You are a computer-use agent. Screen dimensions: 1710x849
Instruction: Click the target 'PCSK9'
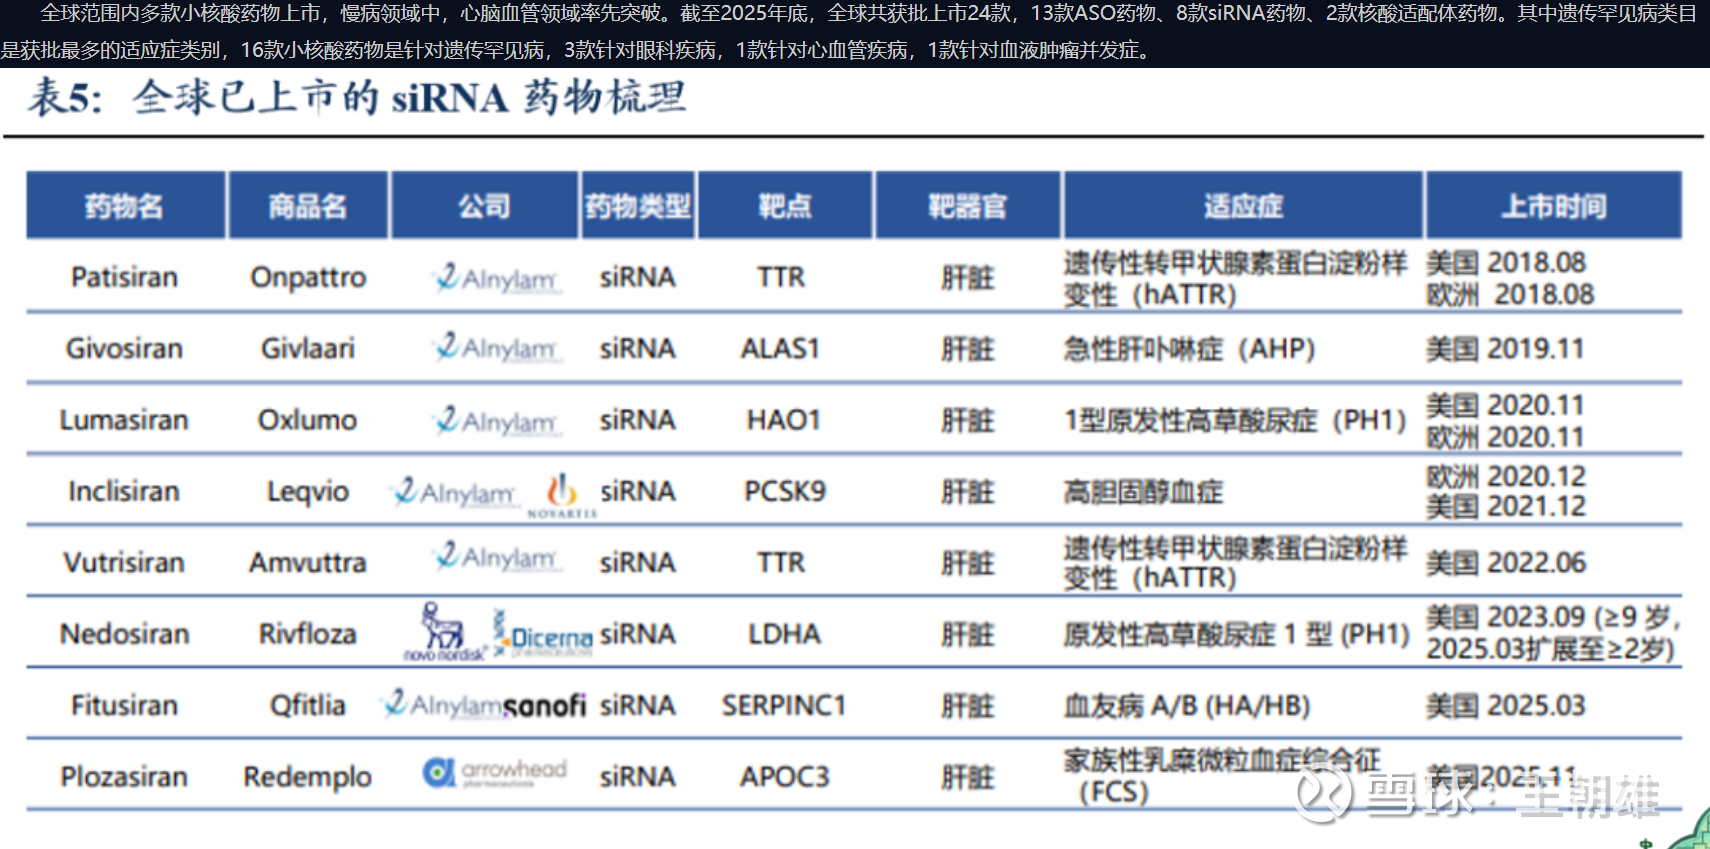[785, 491]
